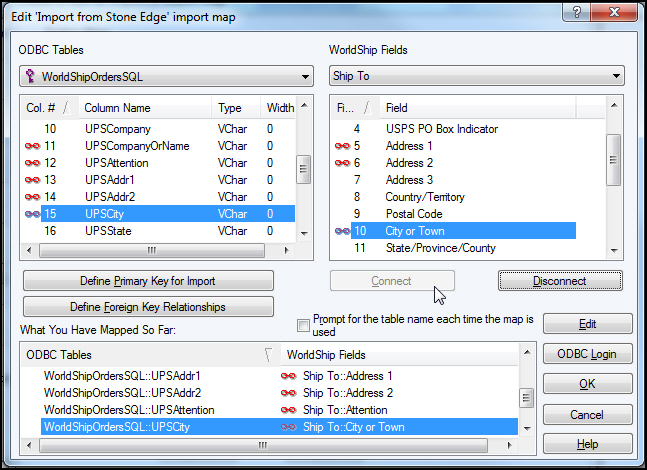Sort by Type column header
647x470 pixels.
pos(236,108)
